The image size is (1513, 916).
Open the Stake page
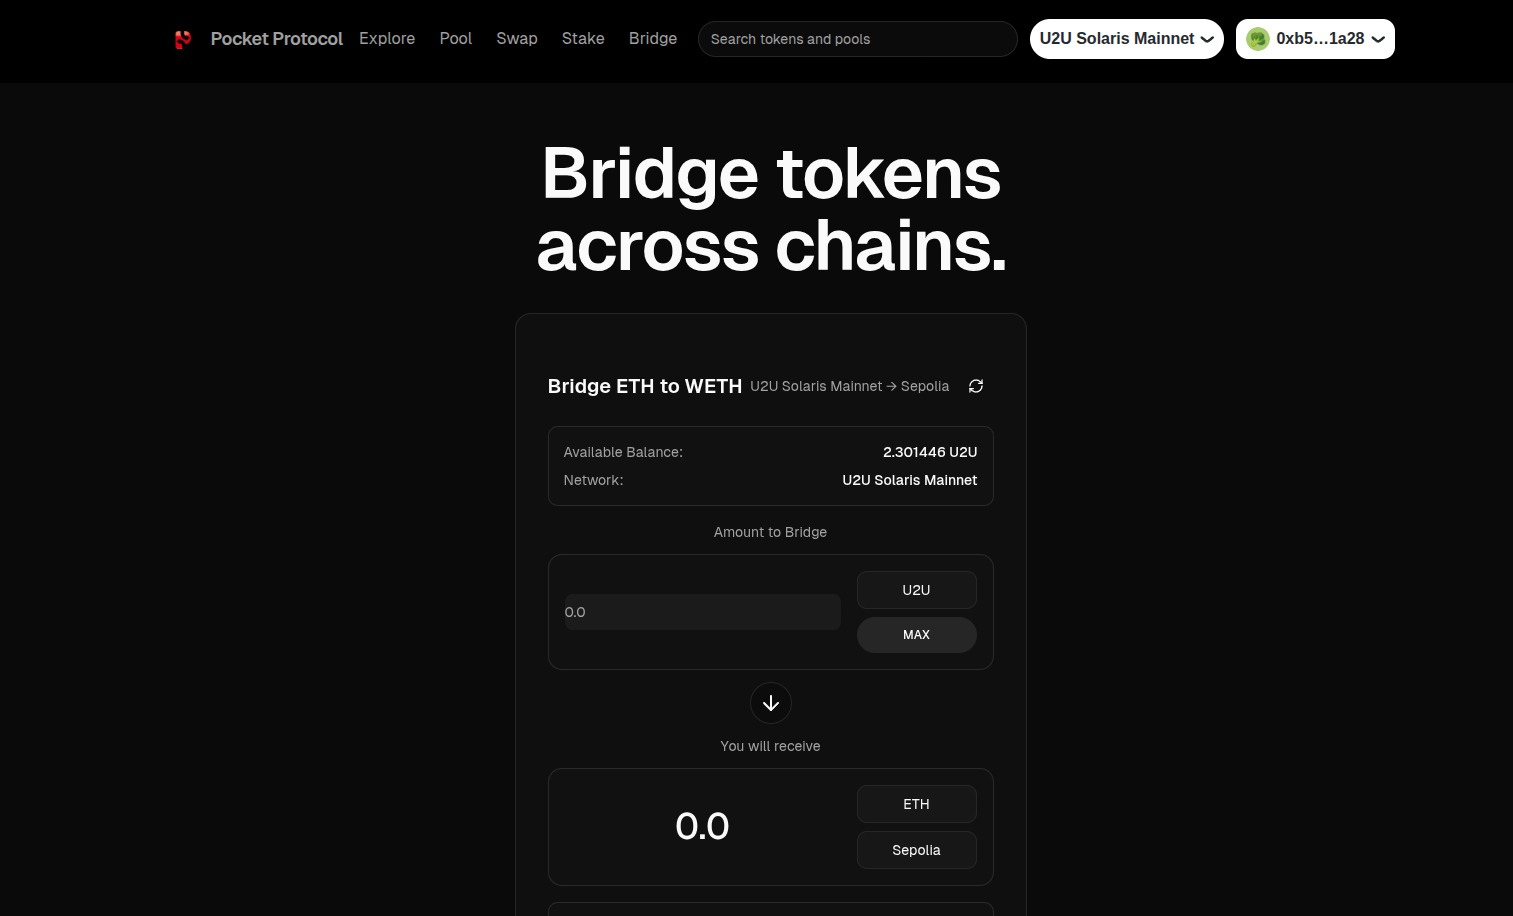tap(583, 39)
